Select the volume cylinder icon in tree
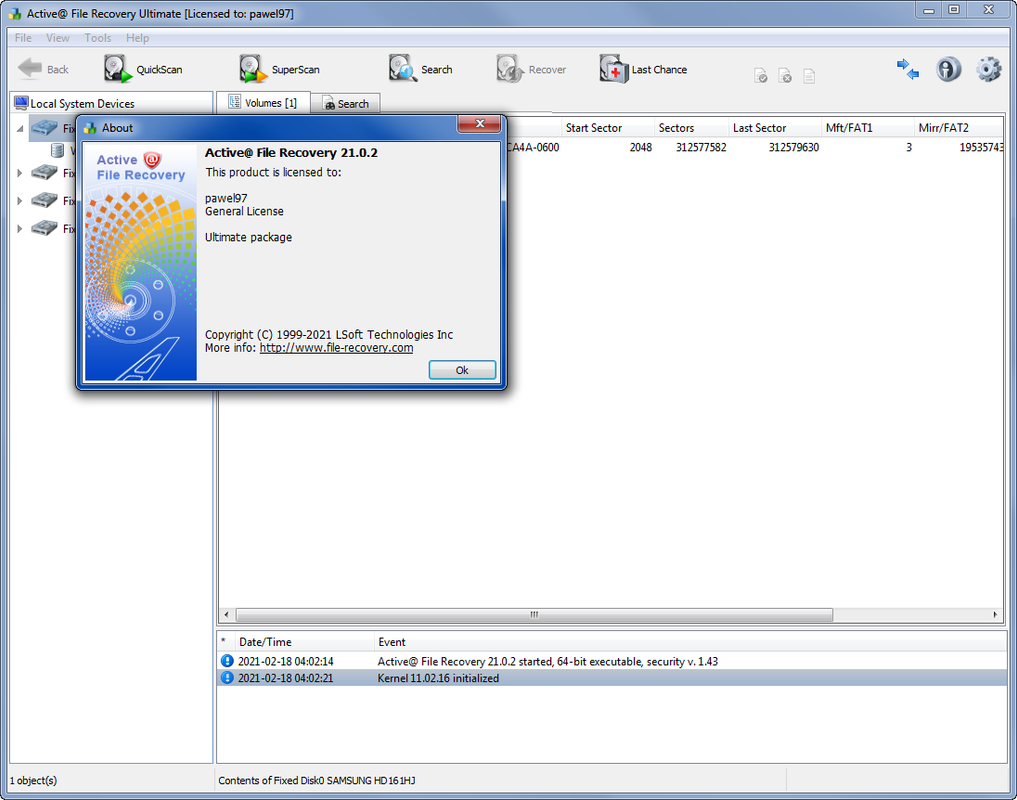The height and width of the screenshot is (800, 1017). [x=57, y=151]
